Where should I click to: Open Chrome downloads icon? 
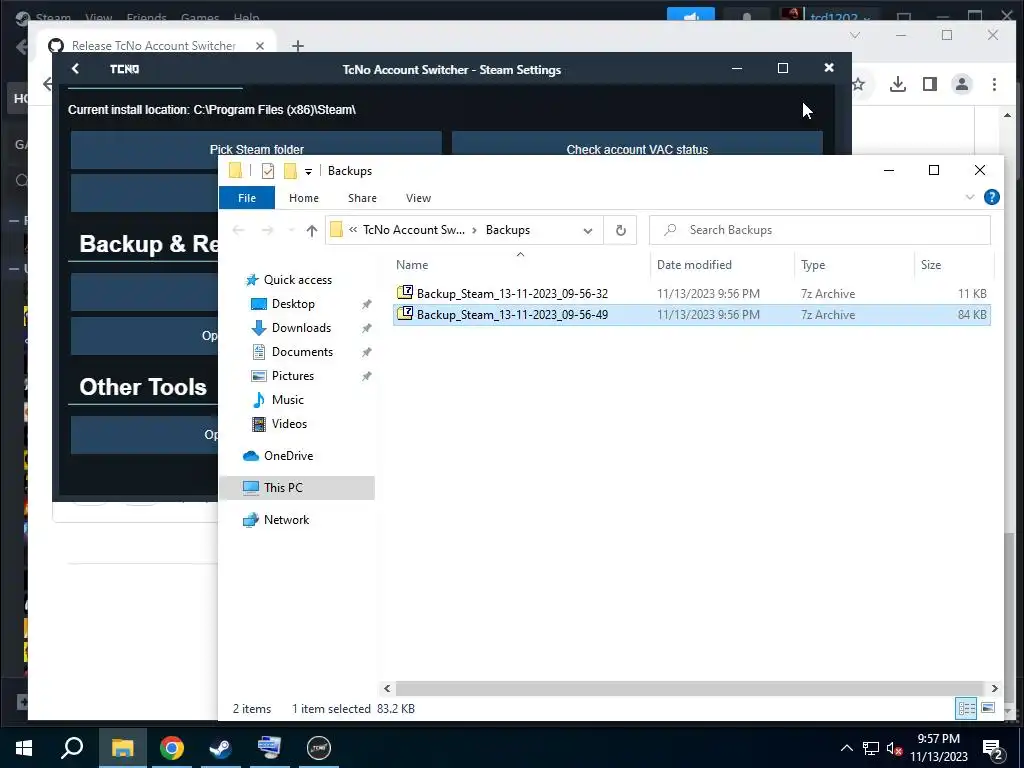898,84
